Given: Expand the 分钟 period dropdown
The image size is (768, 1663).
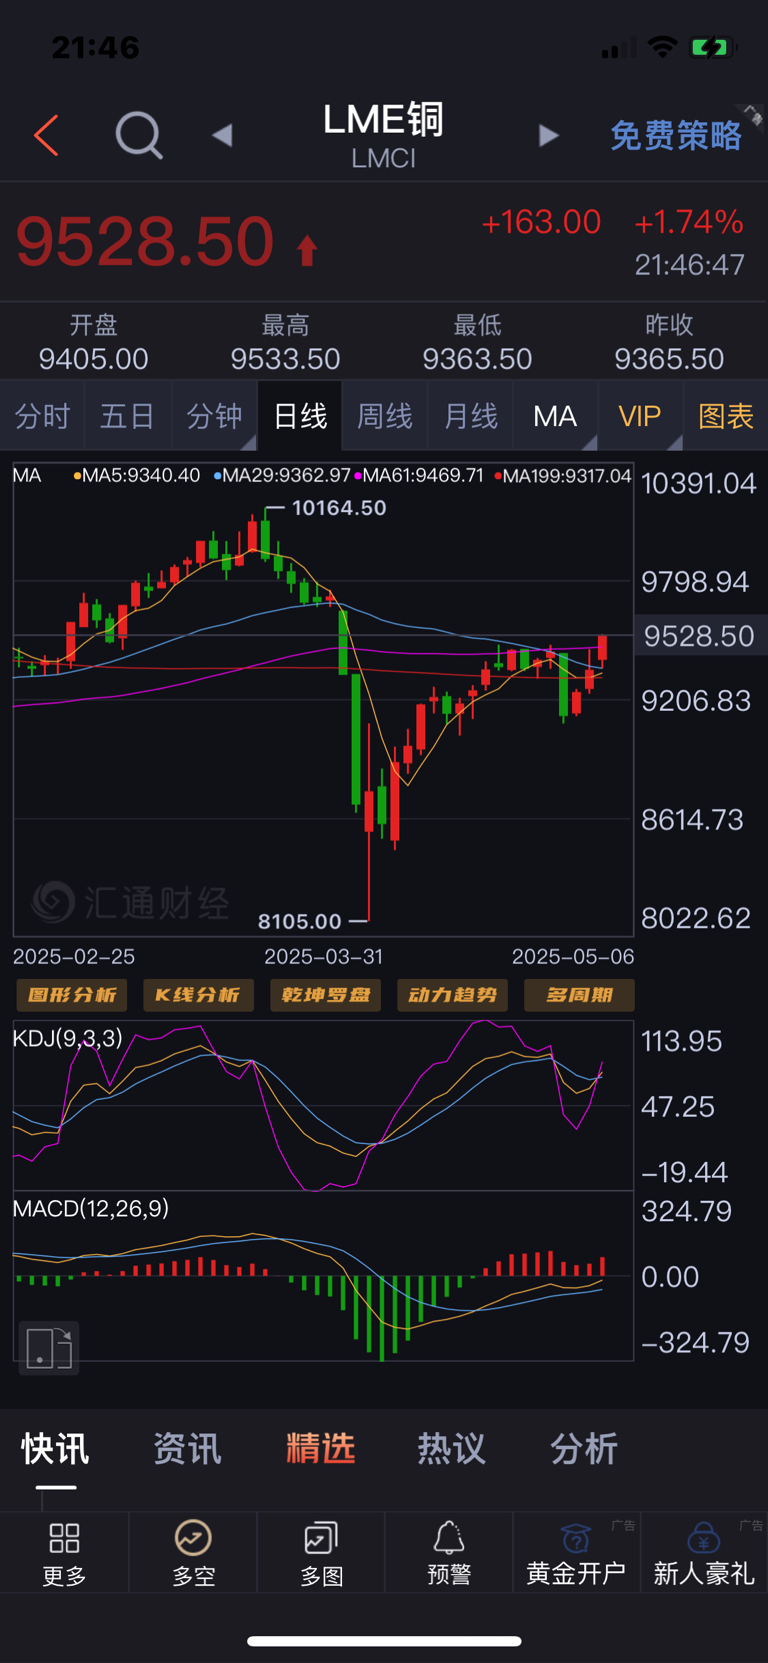Looking at the screenshot, I should [x=214, y=416].
